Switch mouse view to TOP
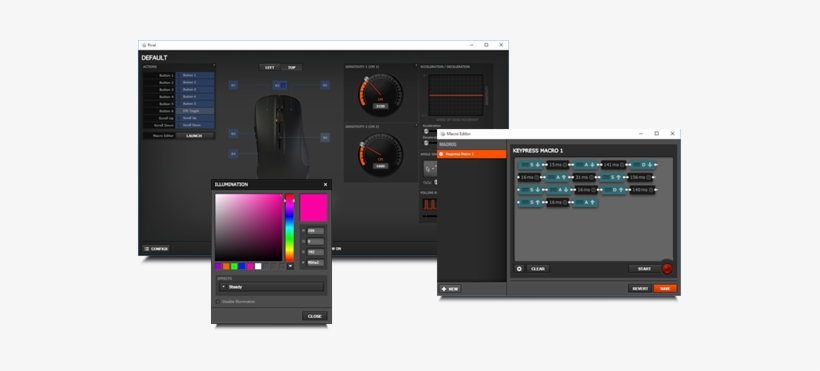 (x=292, y=68)
